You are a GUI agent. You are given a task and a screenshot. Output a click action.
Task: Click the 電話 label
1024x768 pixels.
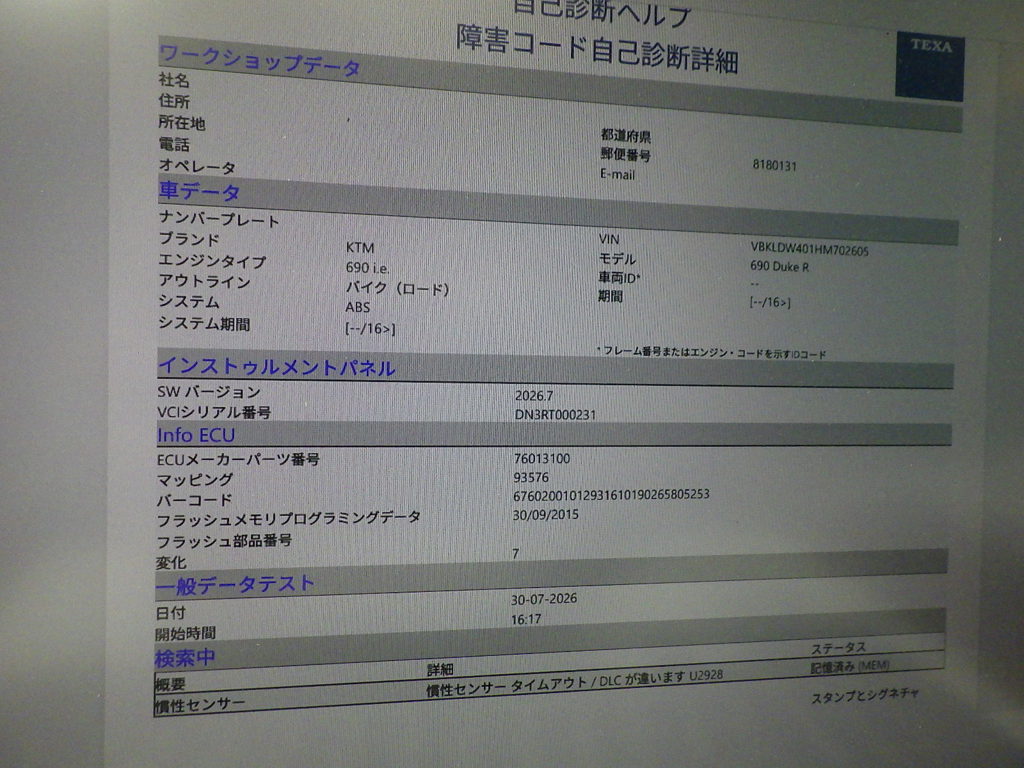coord(174,144)
